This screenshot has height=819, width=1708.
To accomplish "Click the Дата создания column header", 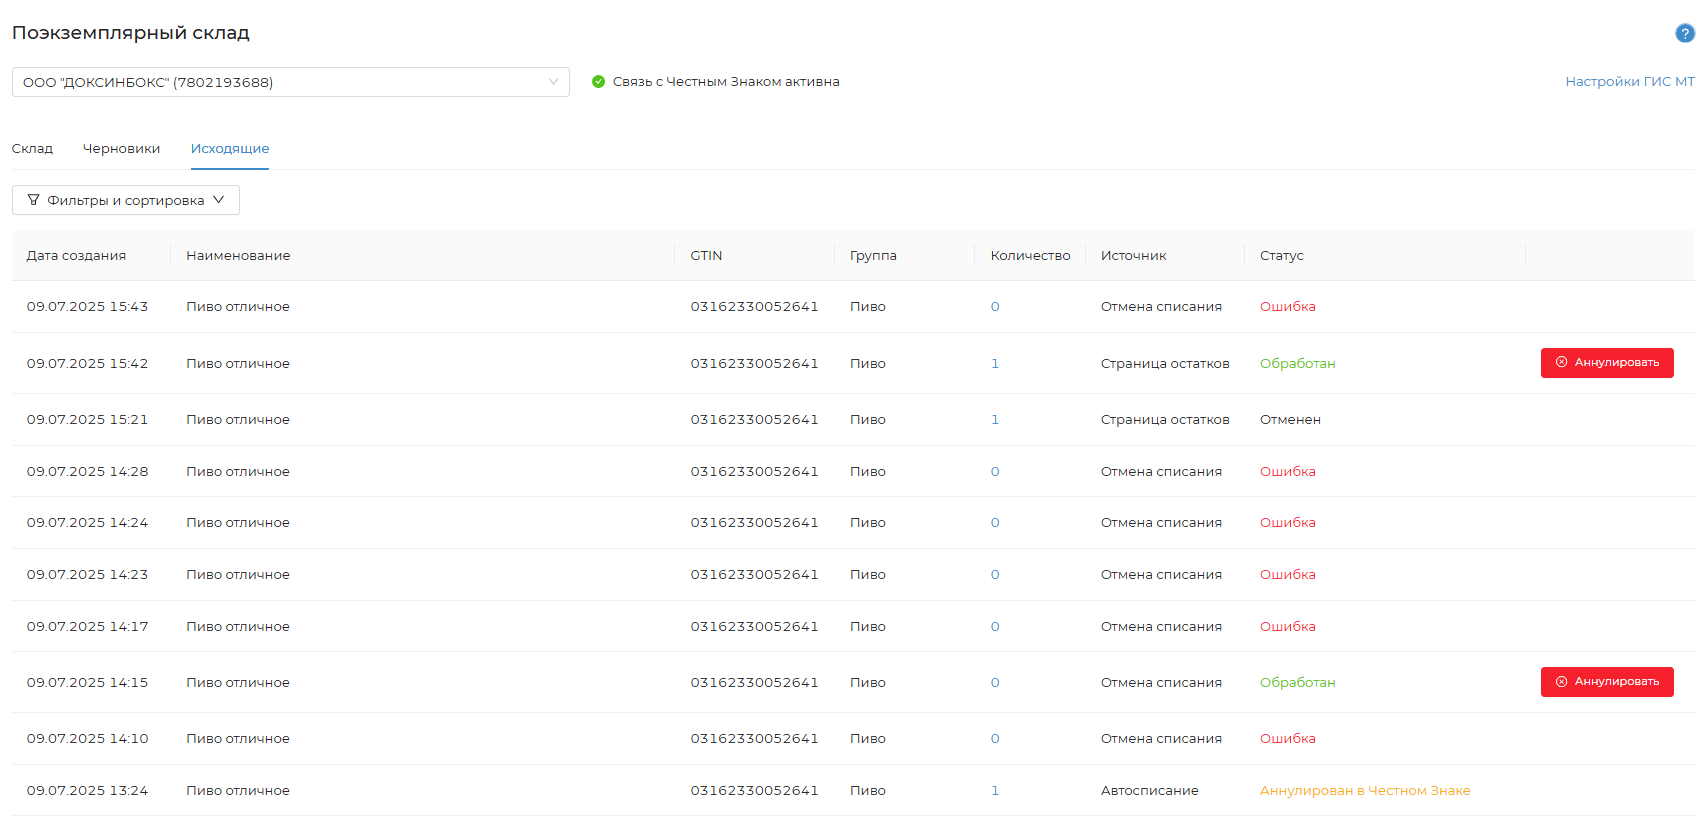I will (x=76, y=256).
